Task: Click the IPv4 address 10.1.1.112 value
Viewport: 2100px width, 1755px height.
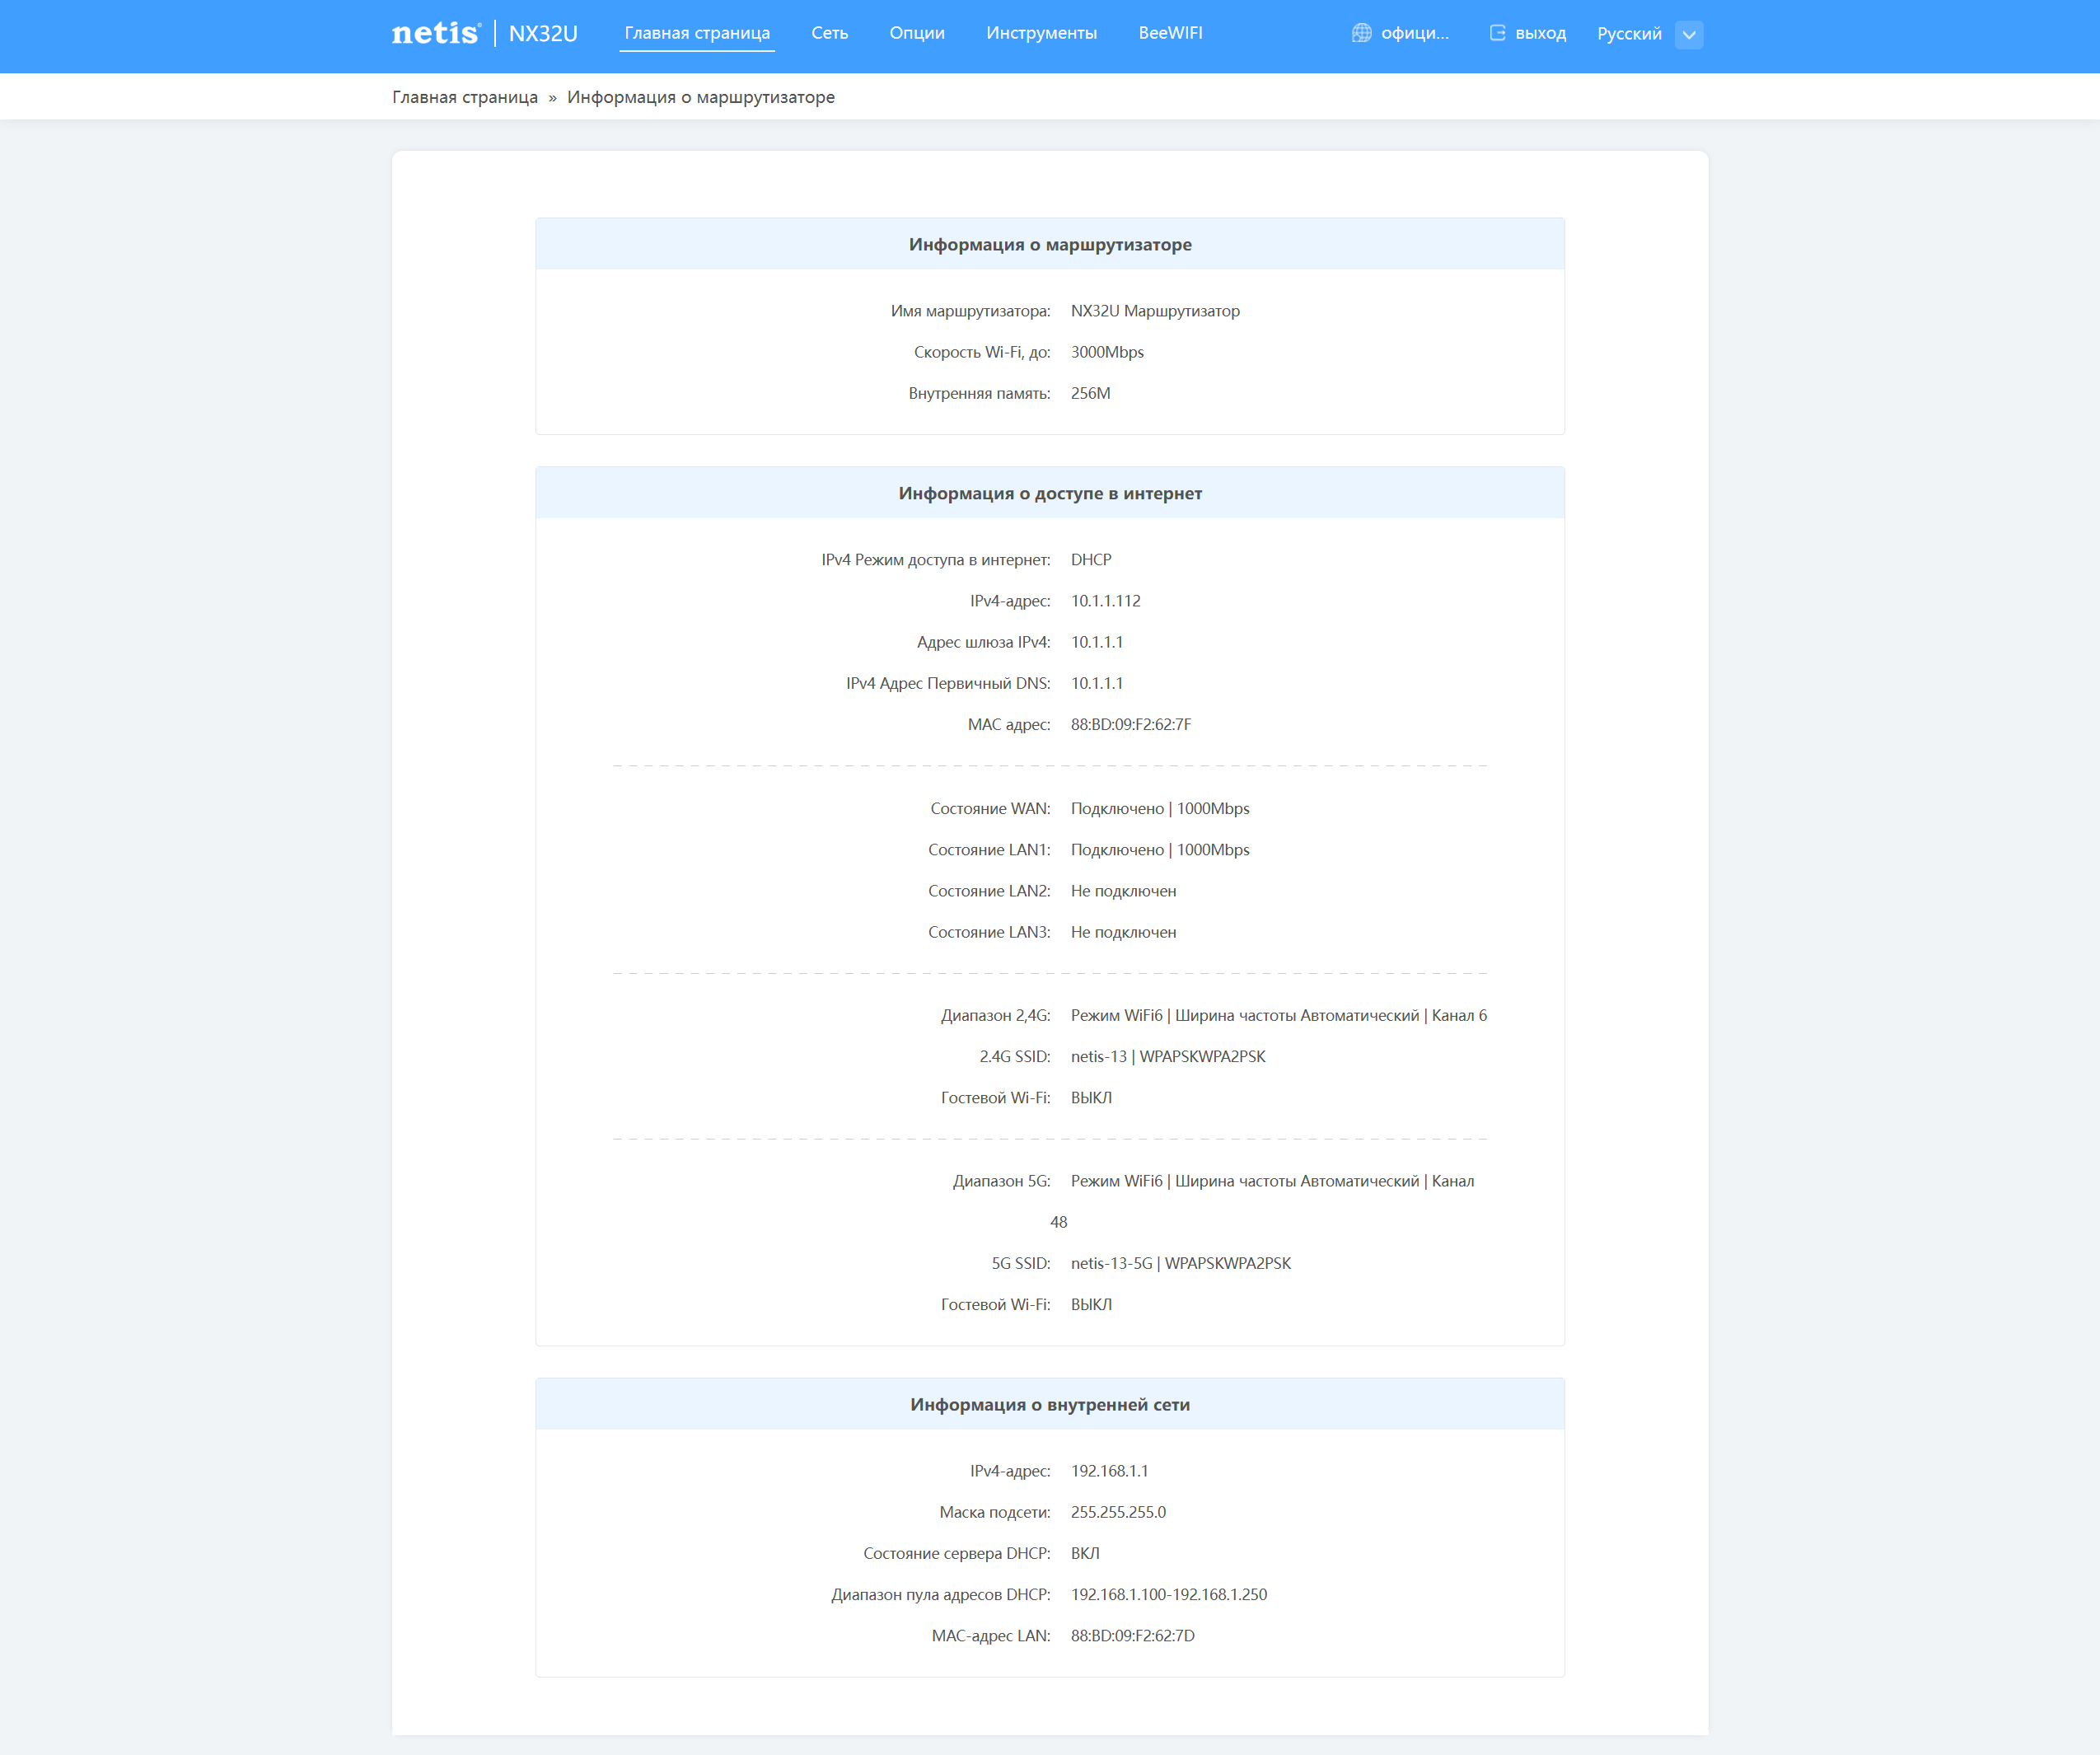Action: click(x=1105, y=601)
